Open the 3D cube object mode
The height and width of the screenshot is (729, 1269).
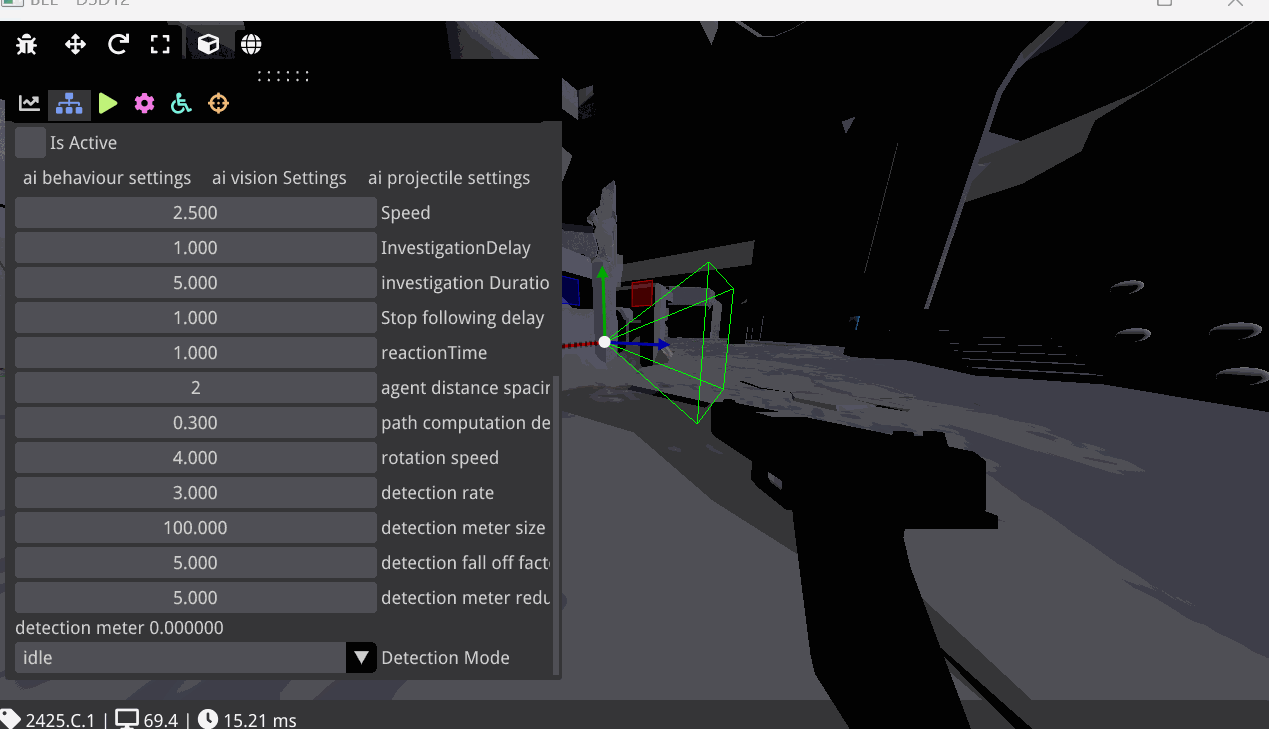point(208,43)
